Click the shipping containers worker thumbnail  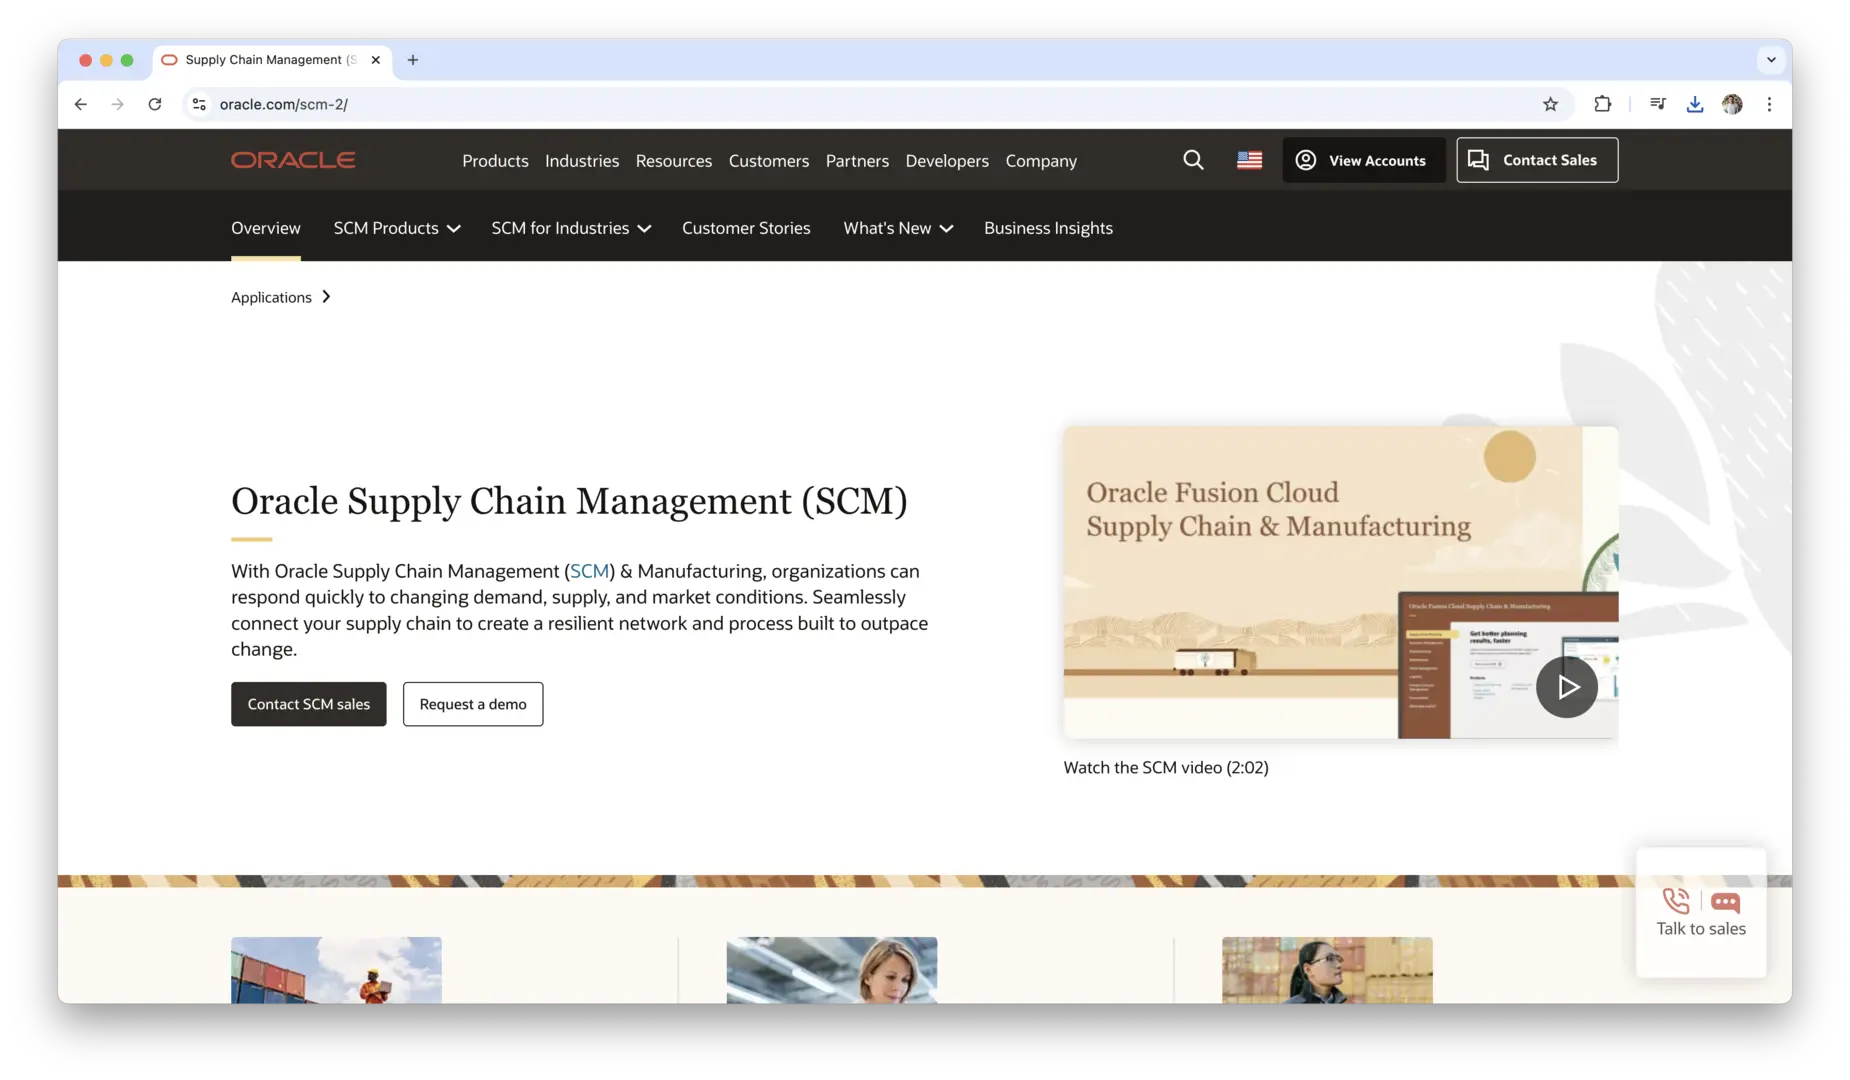[x=336, y=970]
